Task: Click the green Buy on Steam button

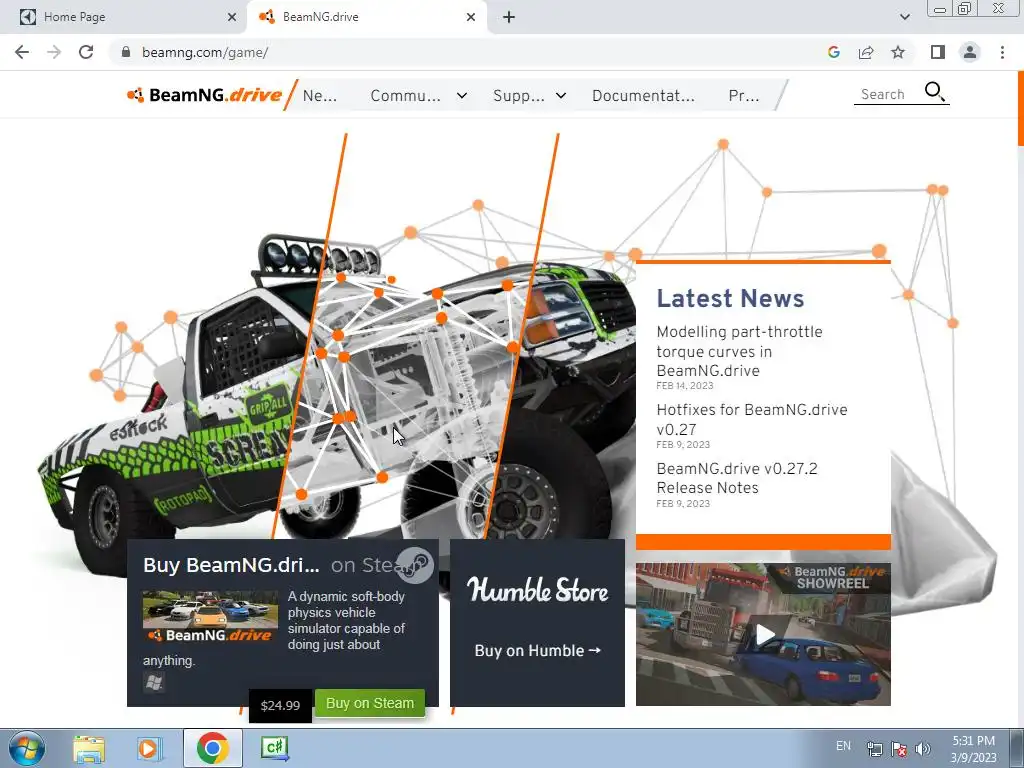Action: pyautogui.click(x=370, y=703)
